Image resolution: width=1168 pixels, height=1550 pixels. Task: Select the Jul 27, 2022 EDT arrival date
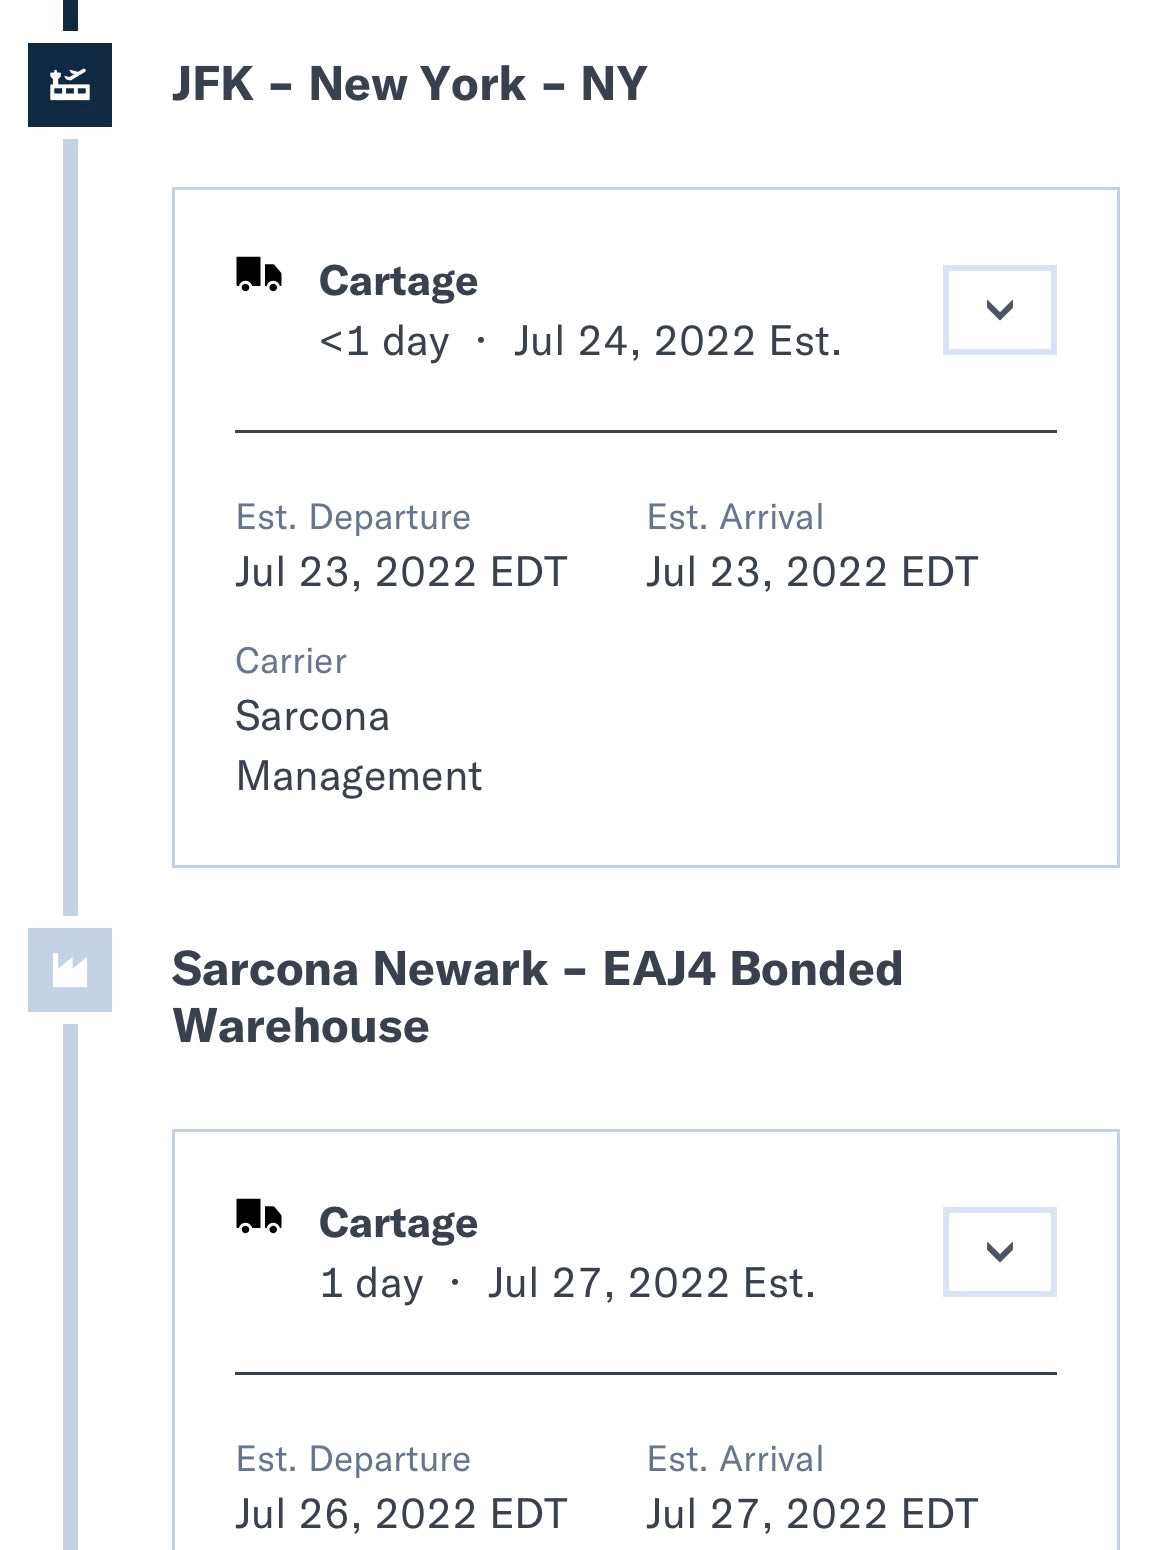(812, 1514)
